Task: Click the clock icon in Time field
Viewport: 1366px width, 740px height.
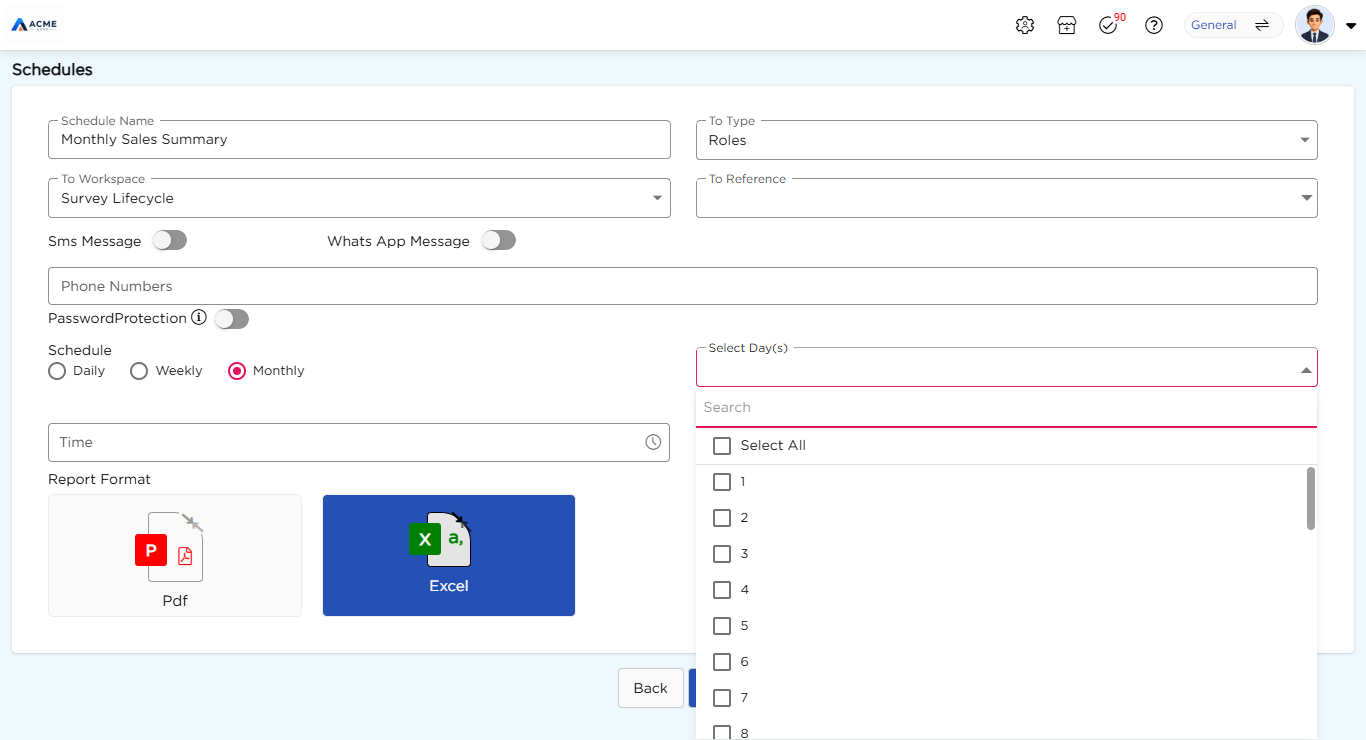Action: pyautogui.click(x=653, y=442)
